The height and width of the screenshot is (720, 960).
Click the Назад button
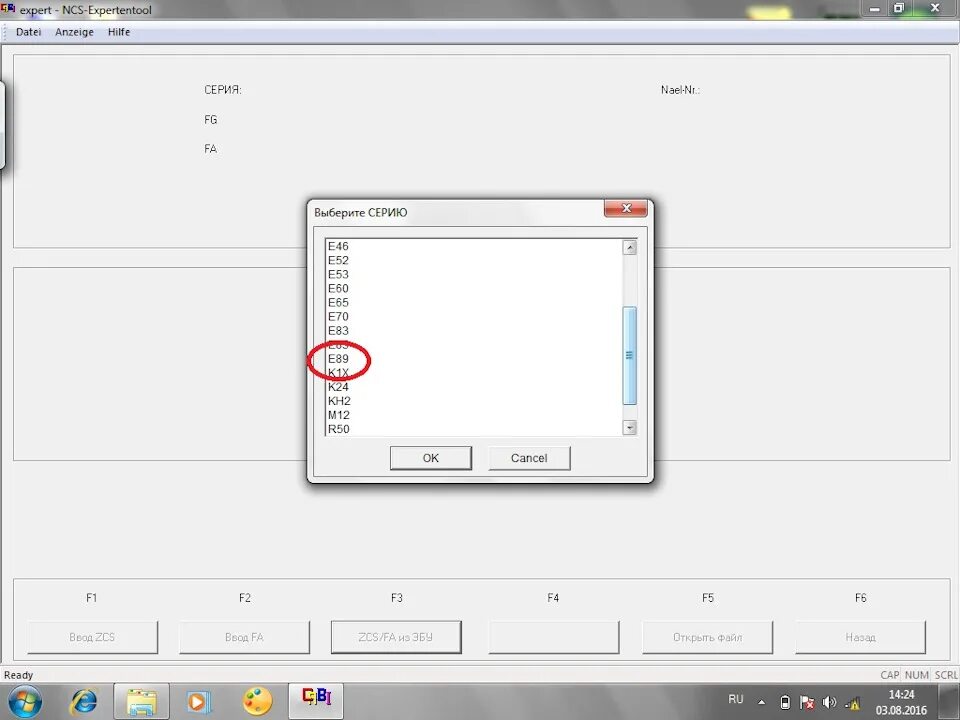pyautogui.click(x=860, y=637)
